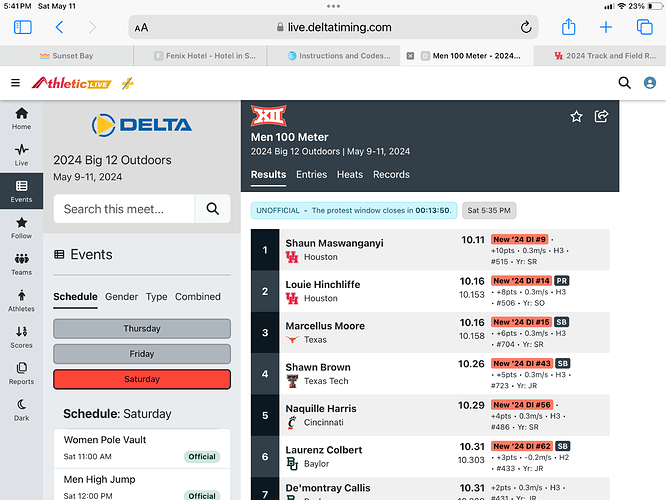
Task: Submit the meet search magnifier button
Action: coord(213,209)
